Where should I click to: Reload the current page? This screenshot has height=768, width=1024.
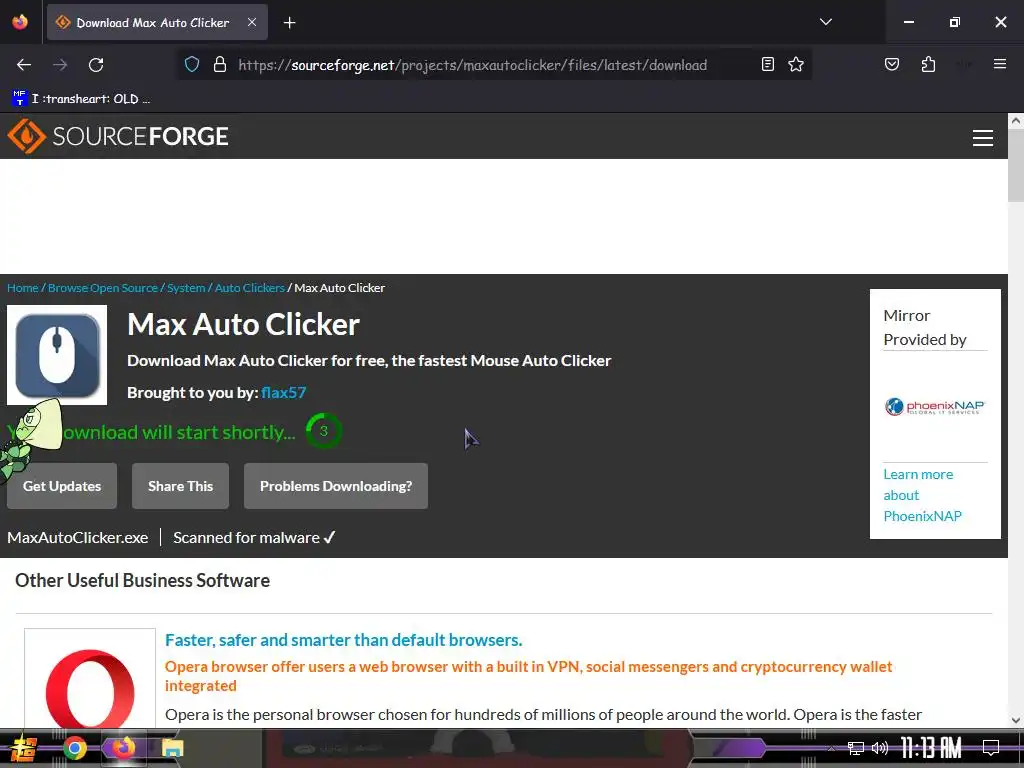96,65
